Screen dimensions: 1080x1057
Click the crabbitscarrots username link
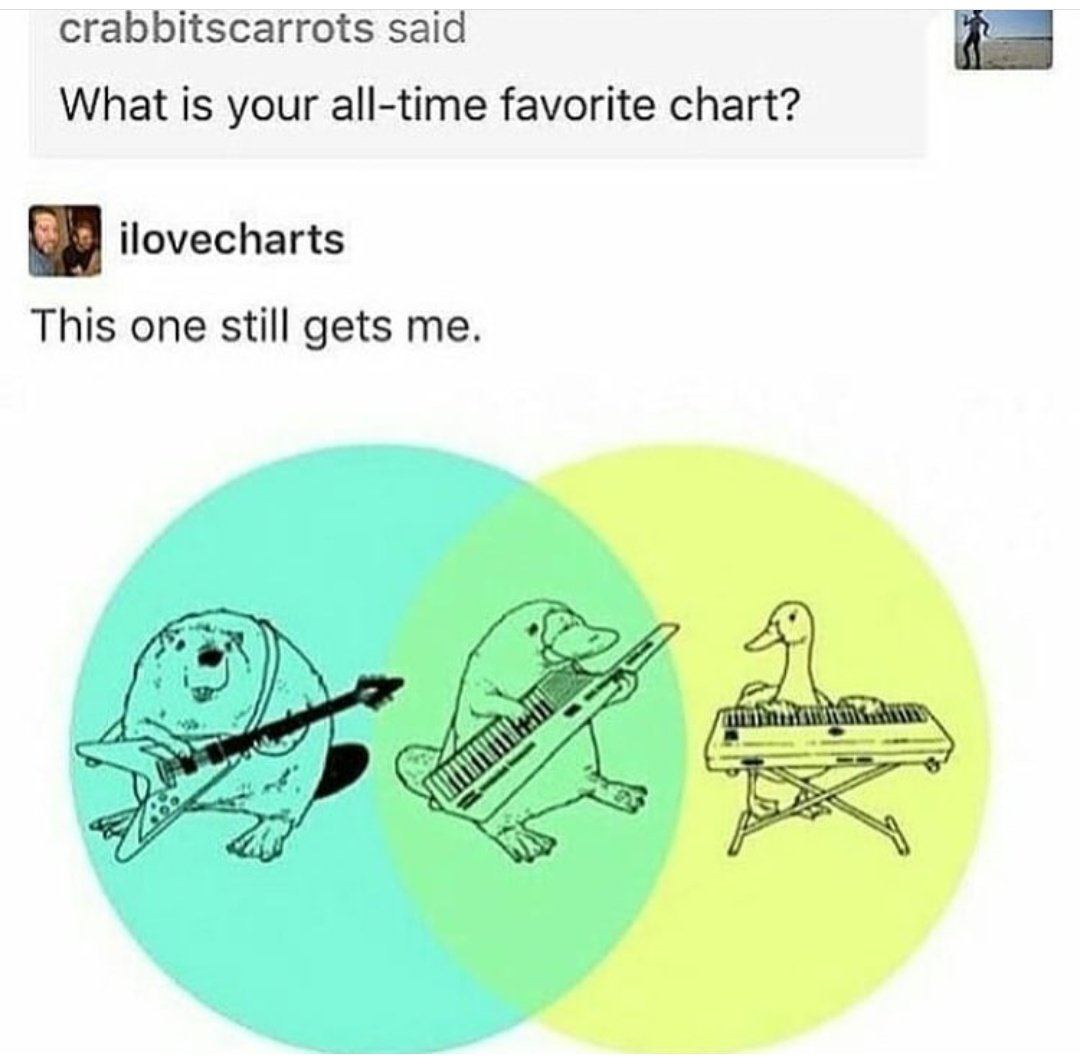click(216, 30)
